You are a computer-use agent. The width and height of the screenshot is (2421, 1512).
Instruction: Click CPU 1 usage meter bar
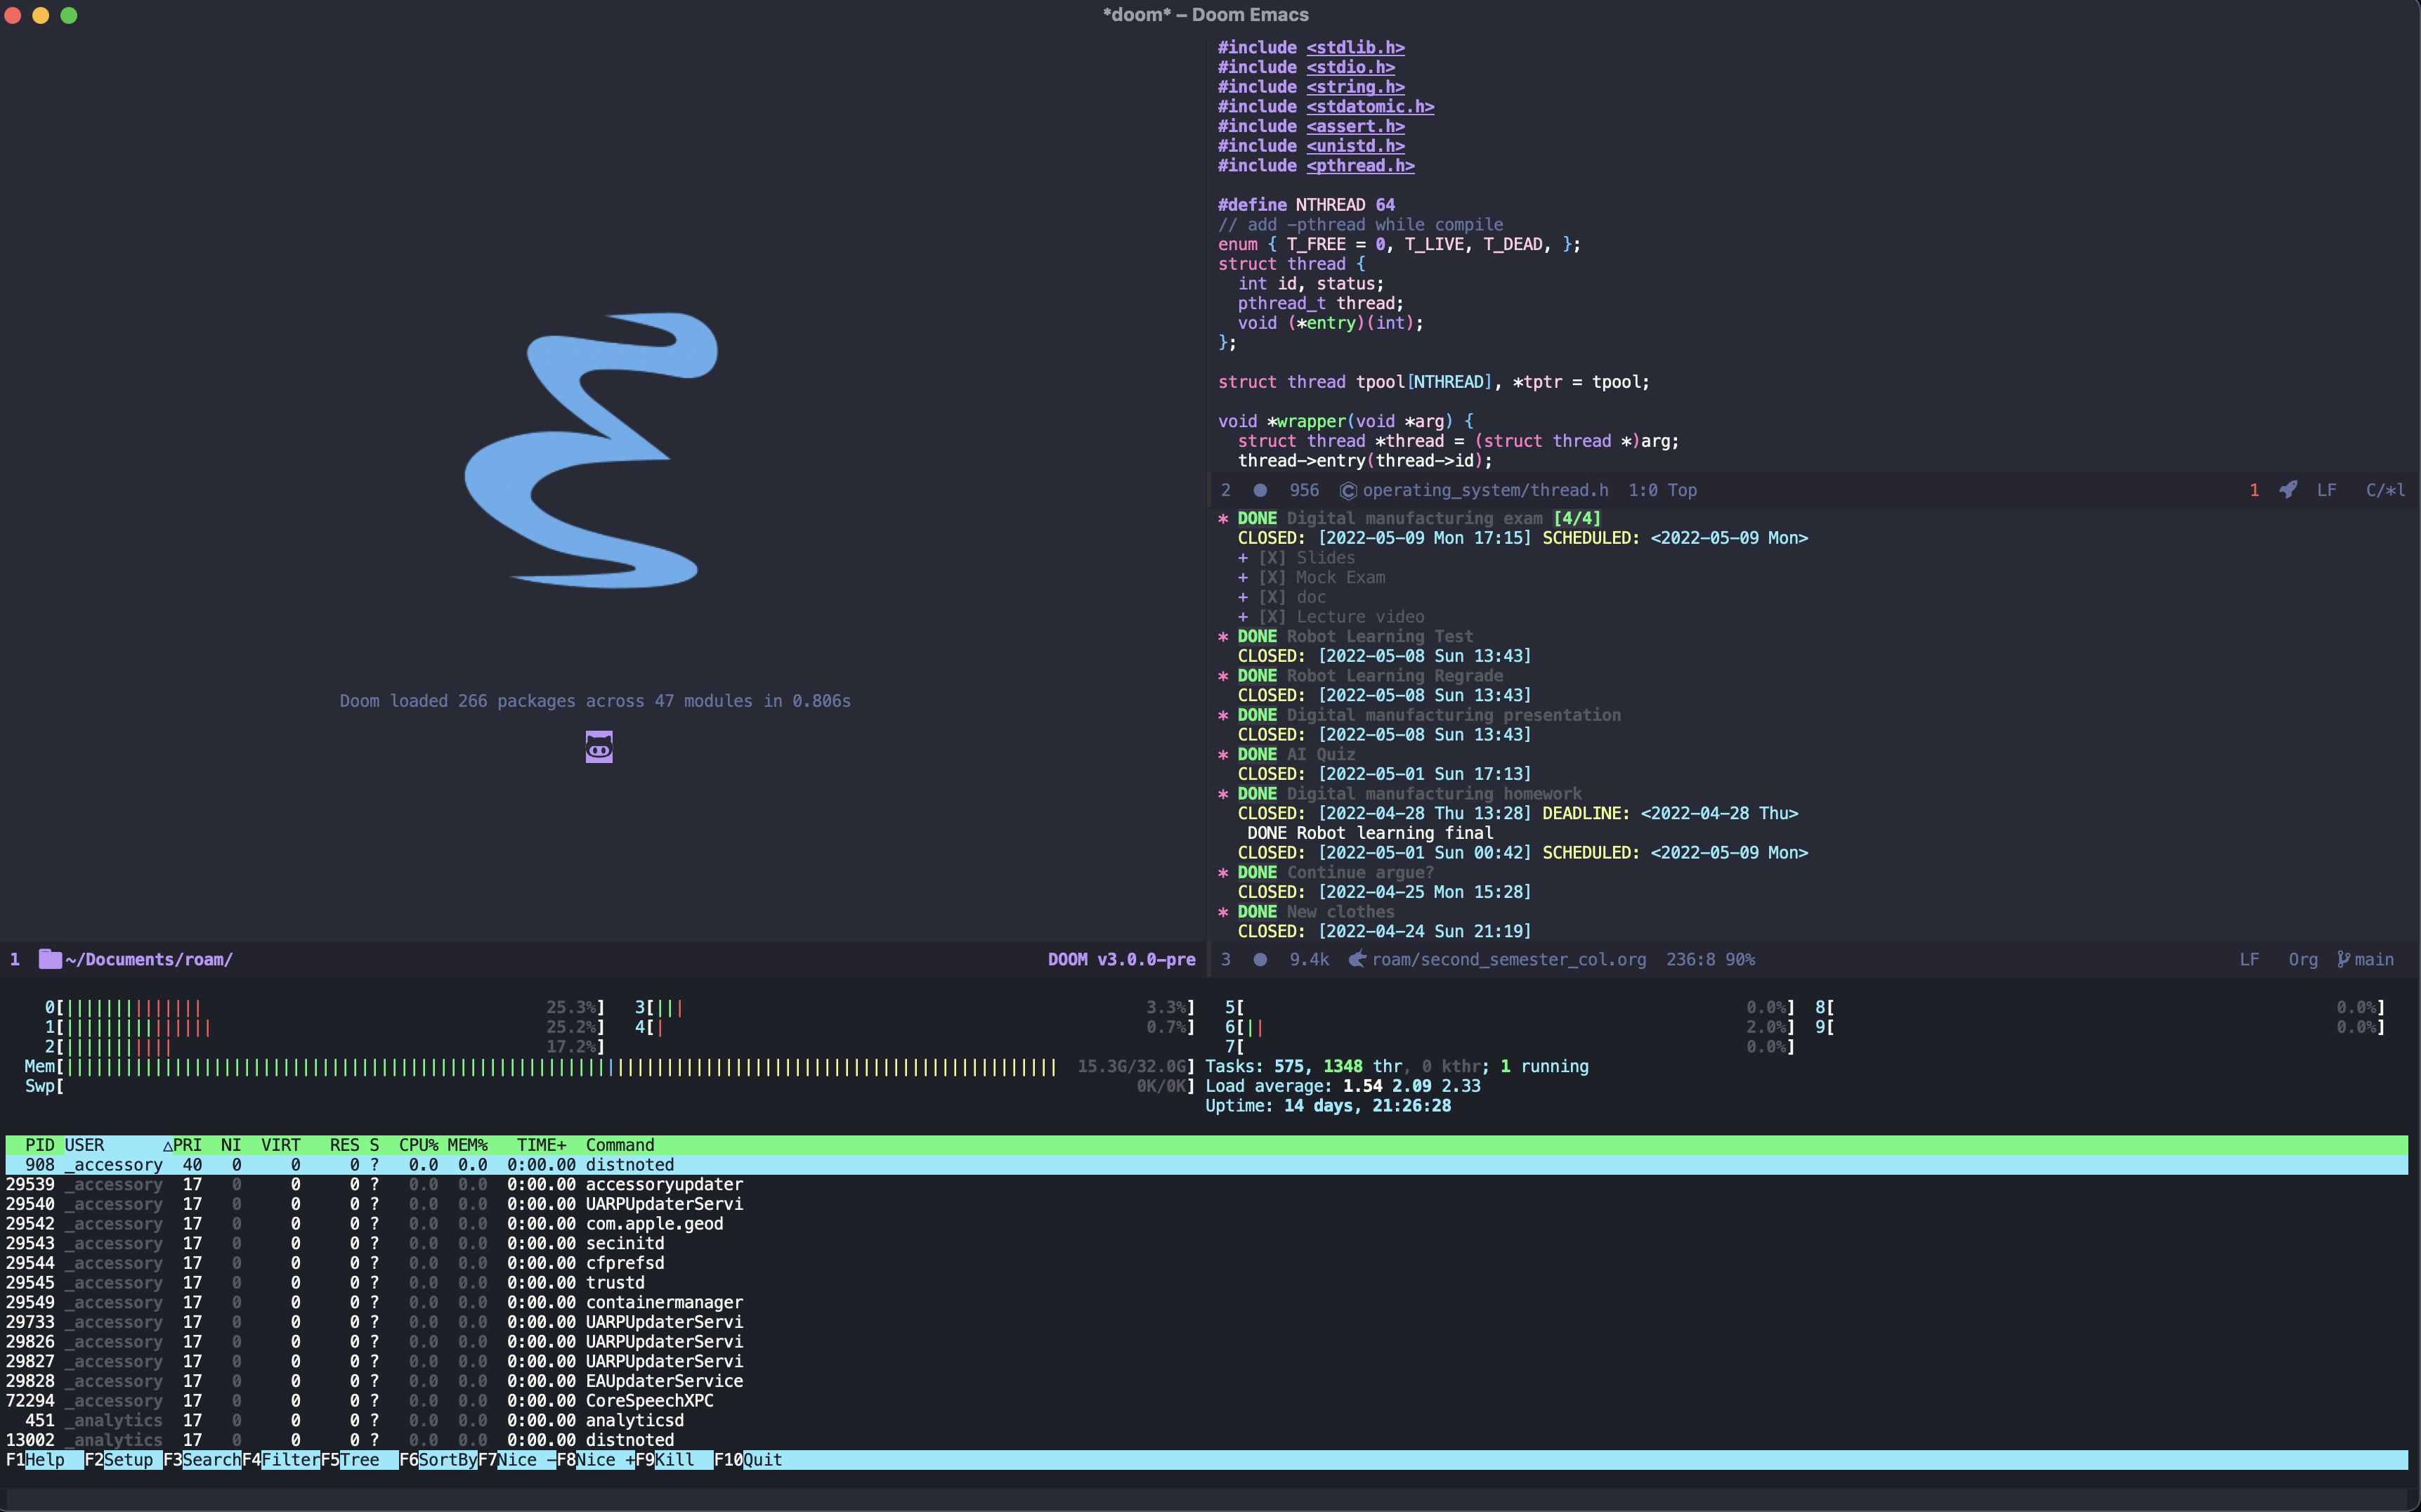coord(325,1027)
